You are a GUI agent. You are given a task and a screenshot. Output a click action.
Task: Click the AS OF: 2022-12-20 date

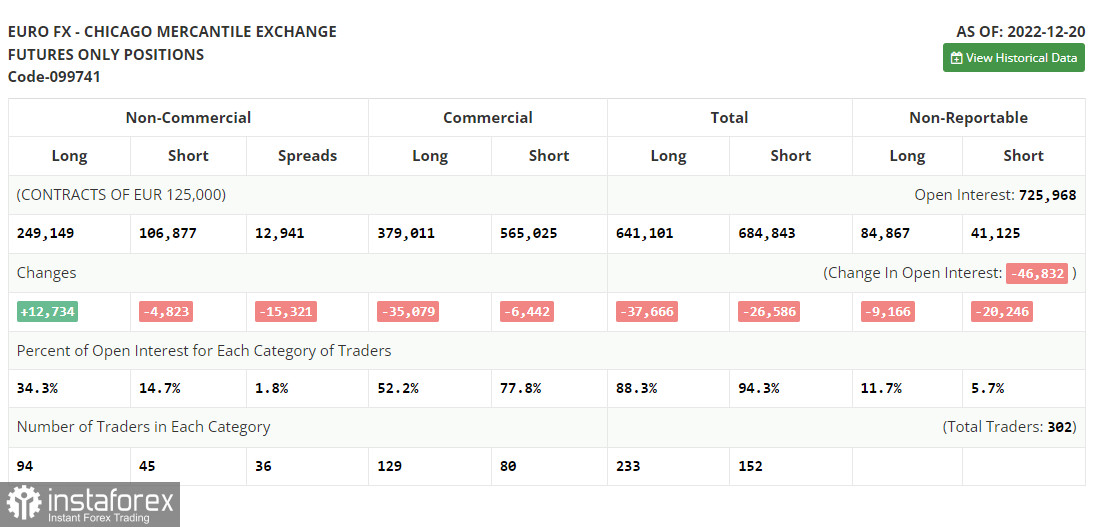point(1021,31)
